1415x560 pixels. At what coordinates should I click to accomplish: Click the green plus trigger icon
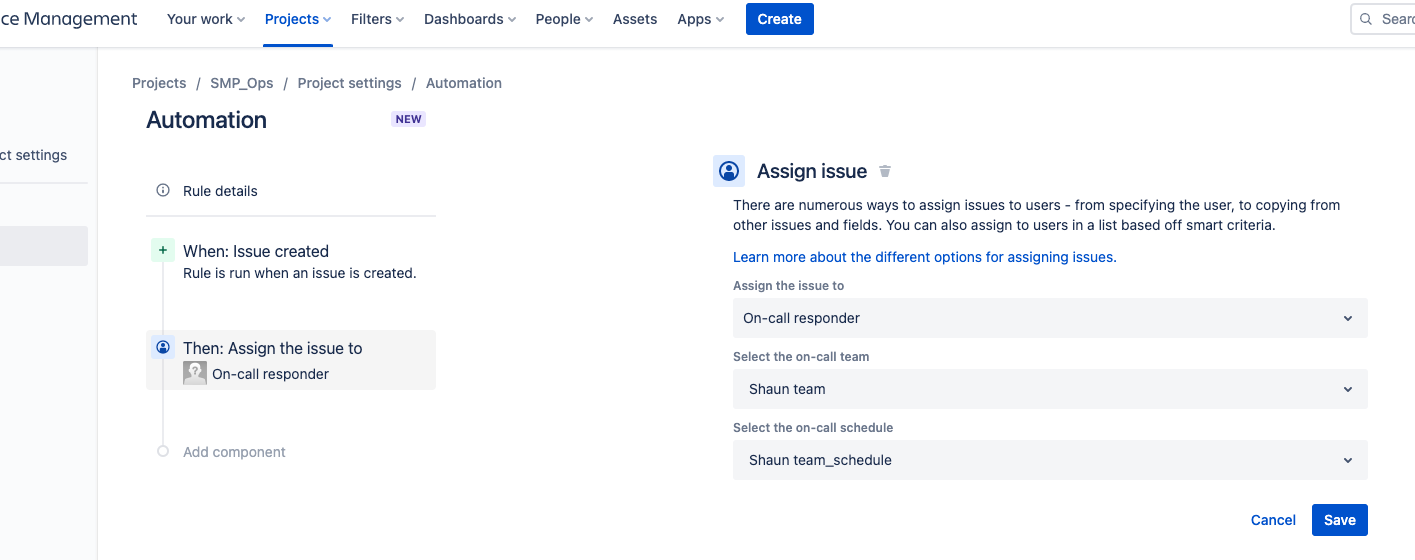[163, 251]
